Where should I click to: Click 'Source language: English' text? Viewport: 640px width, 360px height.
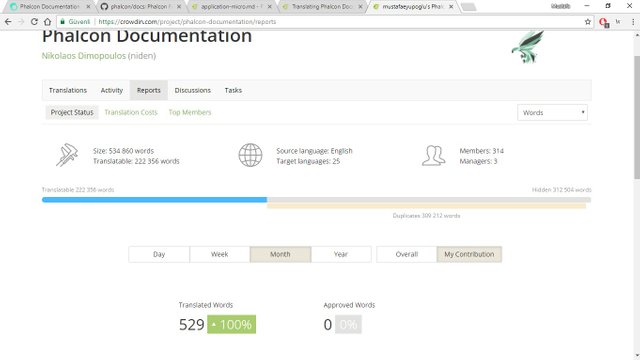[x=314, y=151]
